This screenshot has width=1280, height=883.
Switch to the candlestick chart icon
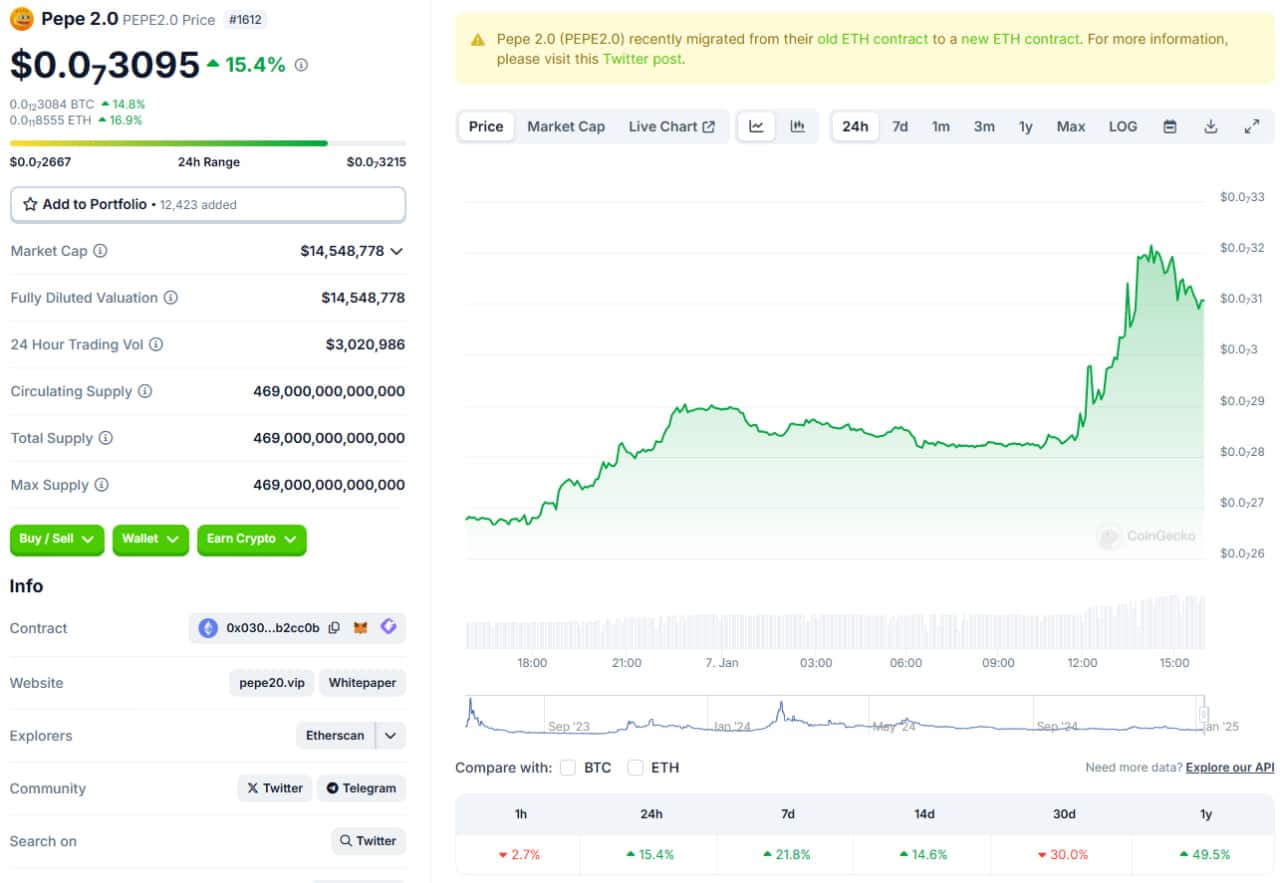pyautogui.click(x=797, y=126)
